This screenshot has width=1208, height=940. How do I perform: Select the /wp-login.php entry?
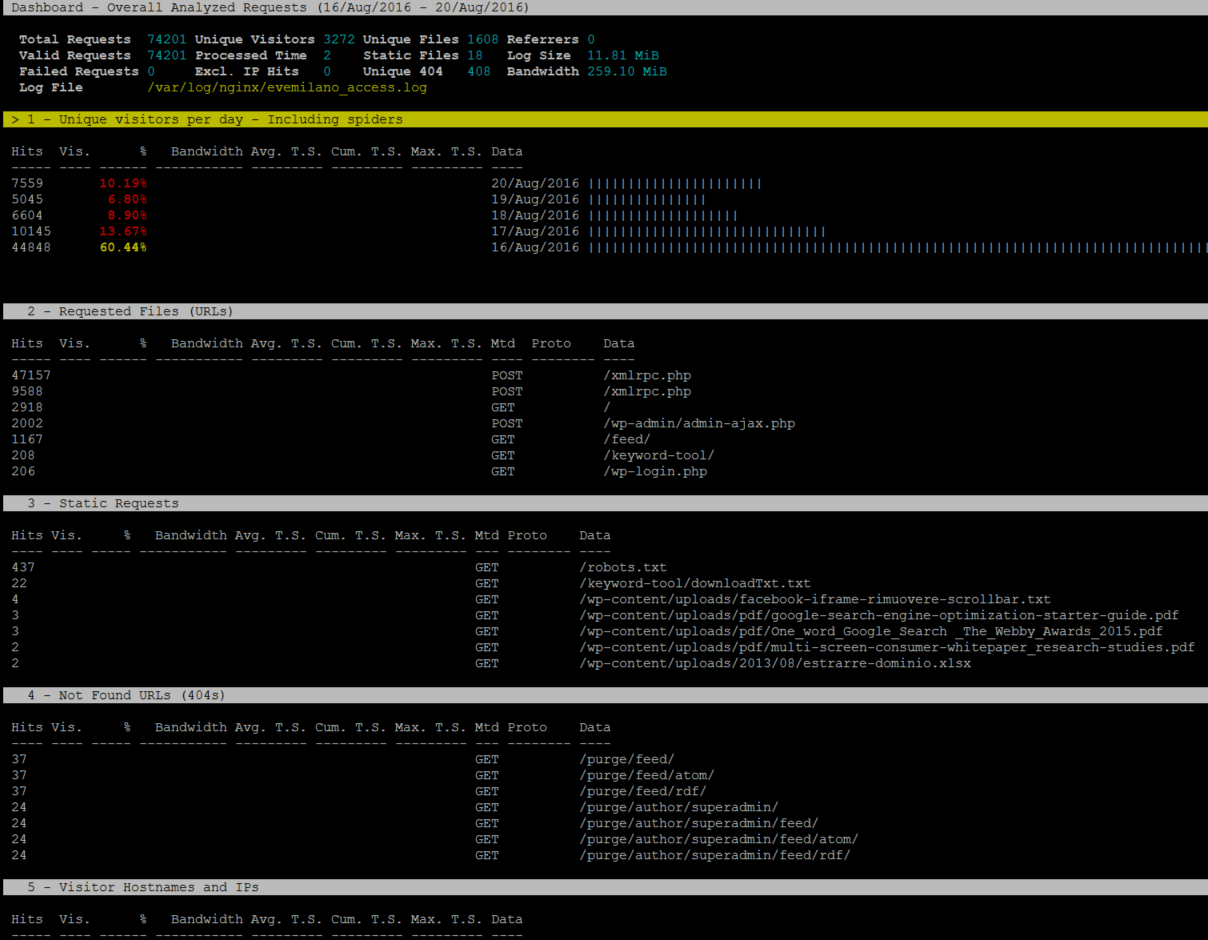point(655,472)
